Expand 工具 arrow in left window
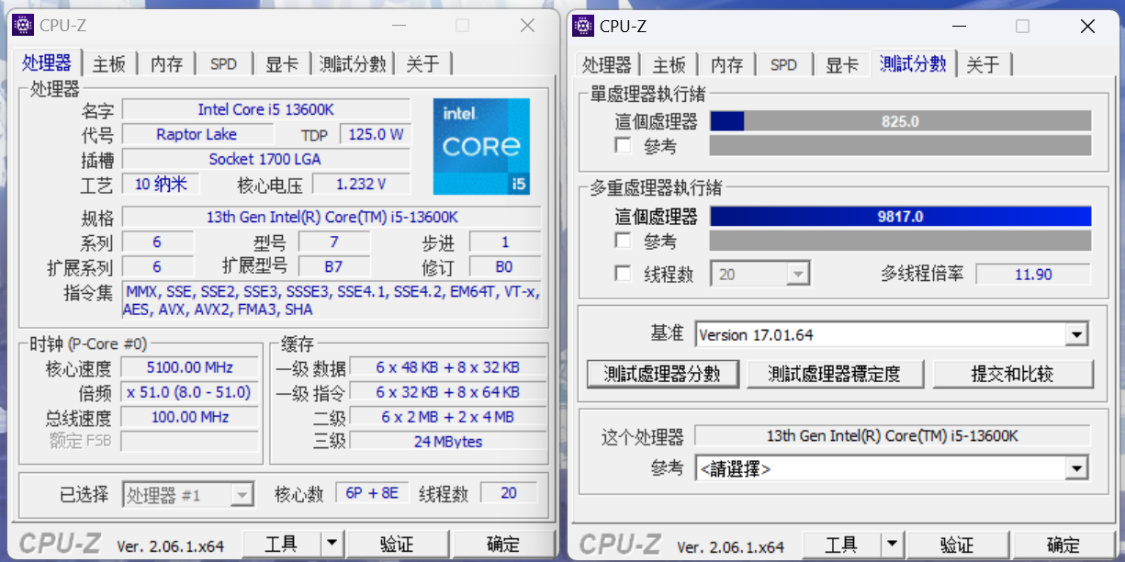The width and height of the screenshot is (1125, 562). tap(331, 543)
